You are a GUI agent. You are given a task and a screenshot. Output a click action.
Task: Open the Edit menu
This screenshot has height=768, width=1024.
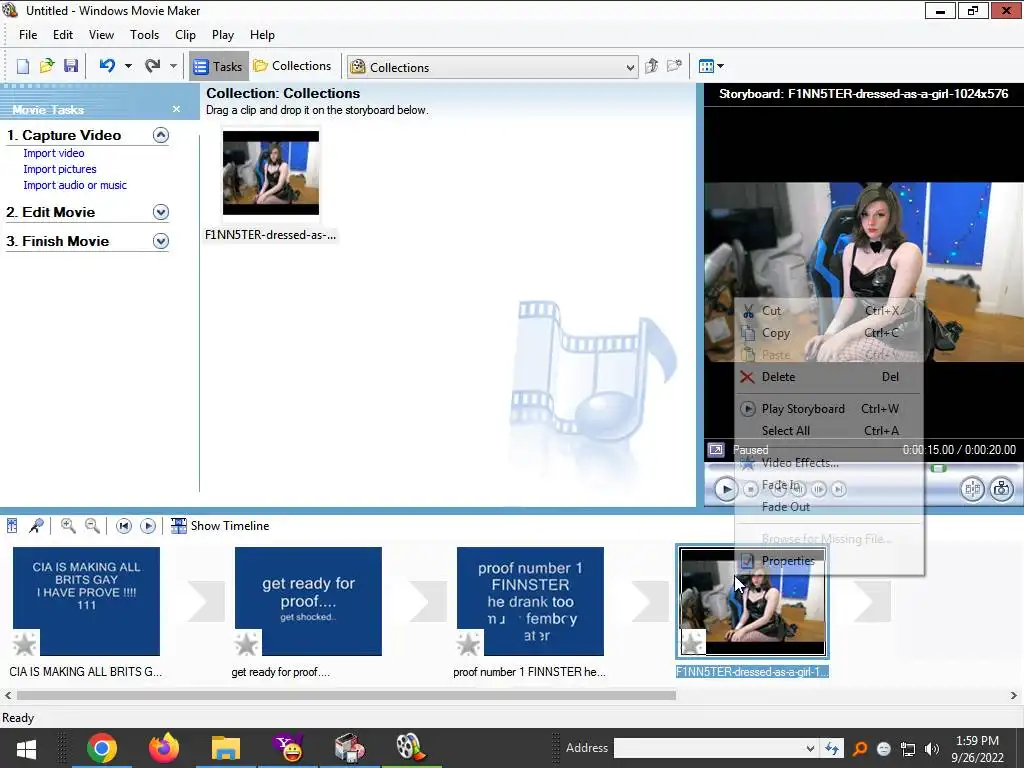point(63,35)
